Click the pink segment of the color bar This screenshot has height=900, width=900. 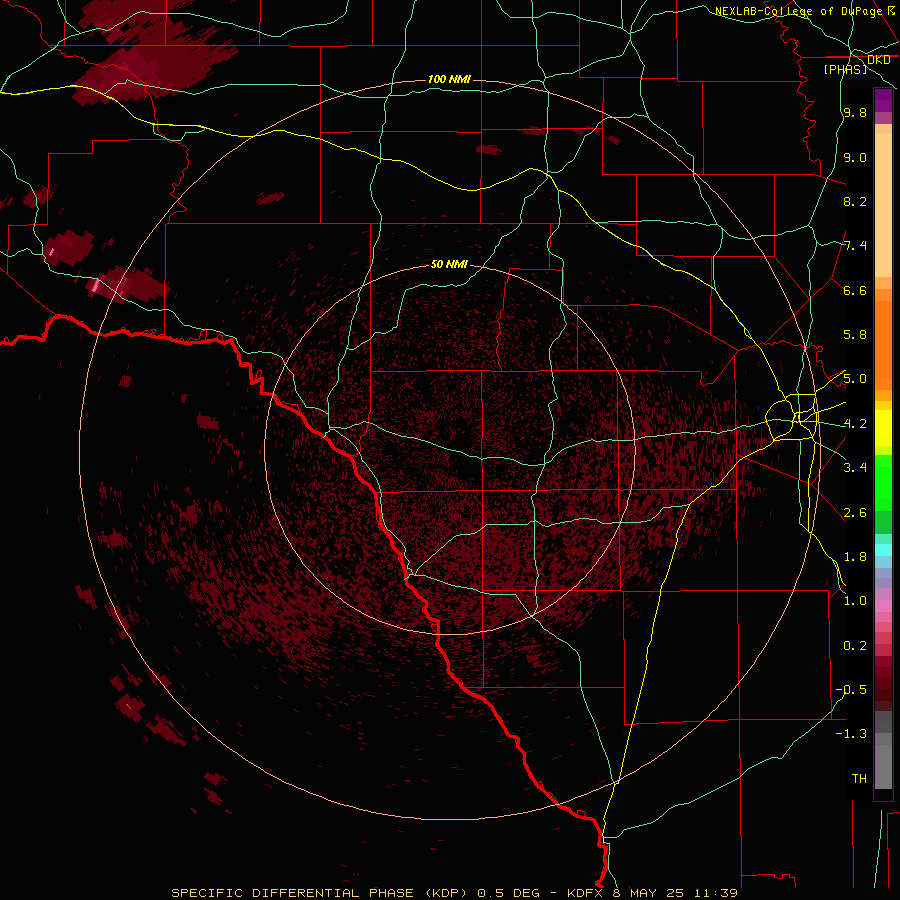(883, 606)
